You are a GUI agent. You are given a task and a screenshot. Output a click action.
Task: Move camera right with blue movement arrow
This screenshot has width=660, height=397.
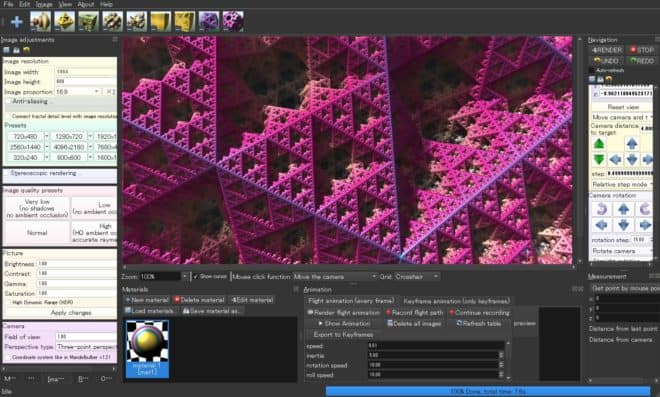tap(647, 160)
